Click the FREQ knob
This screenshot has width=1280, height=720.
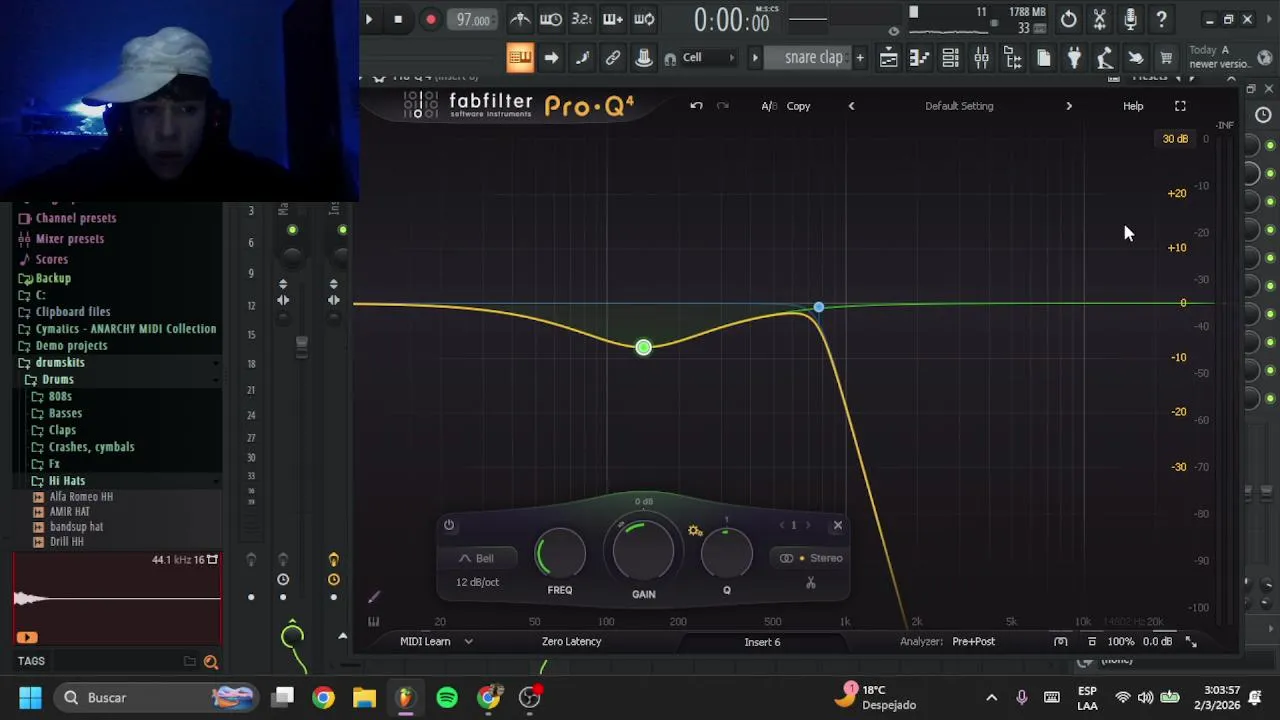click(560, 553)
